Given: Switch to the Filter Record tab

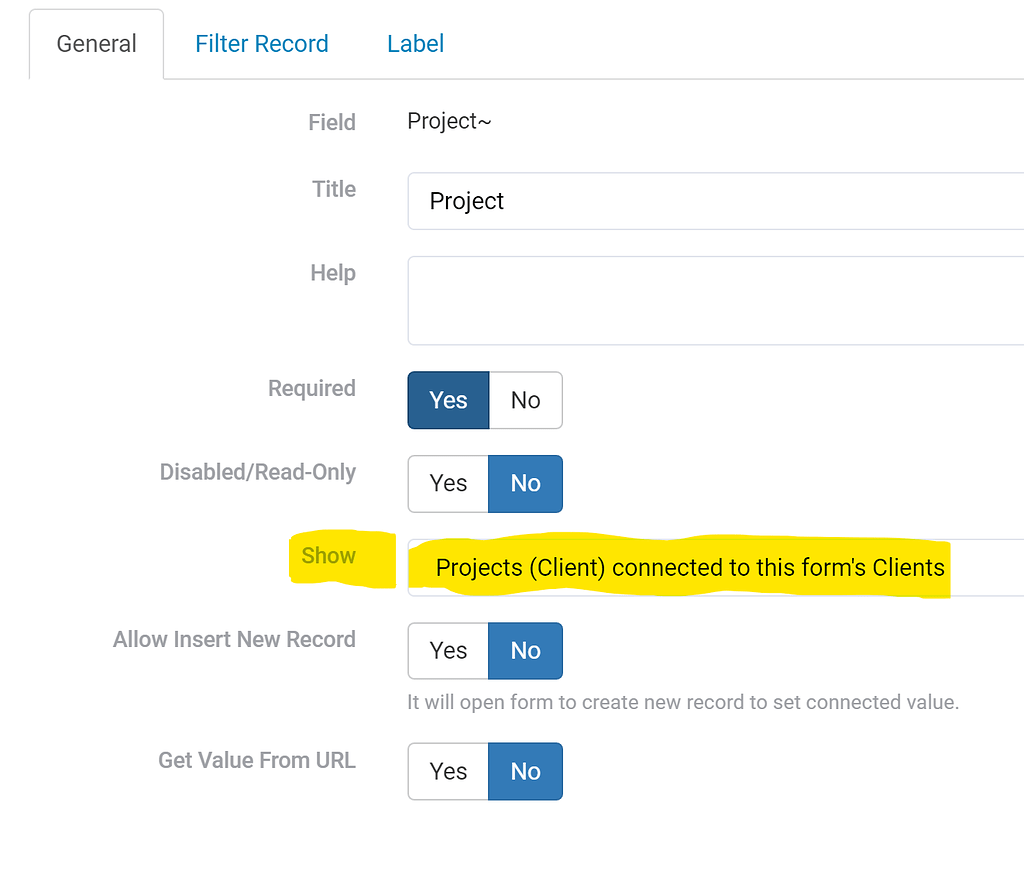Looking at the screenshot, I should pos(262,43).
